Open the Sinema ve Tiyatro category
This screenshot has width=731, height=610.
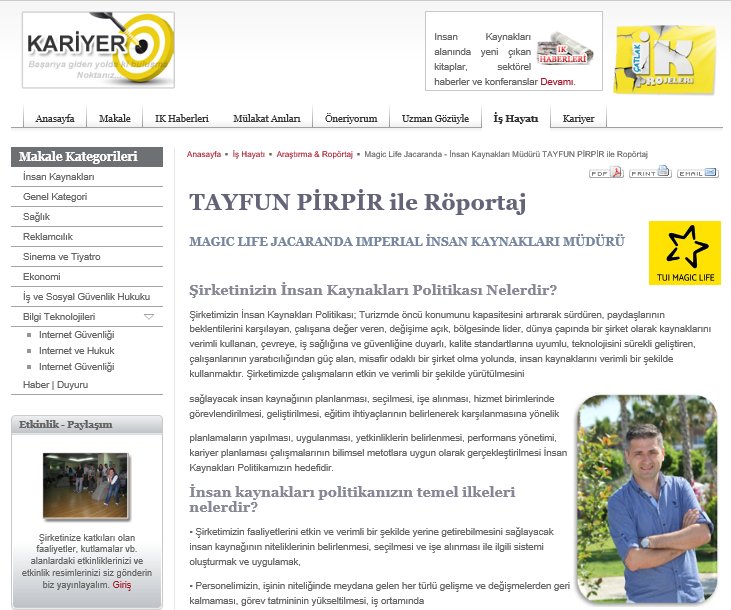click(62, 257)
